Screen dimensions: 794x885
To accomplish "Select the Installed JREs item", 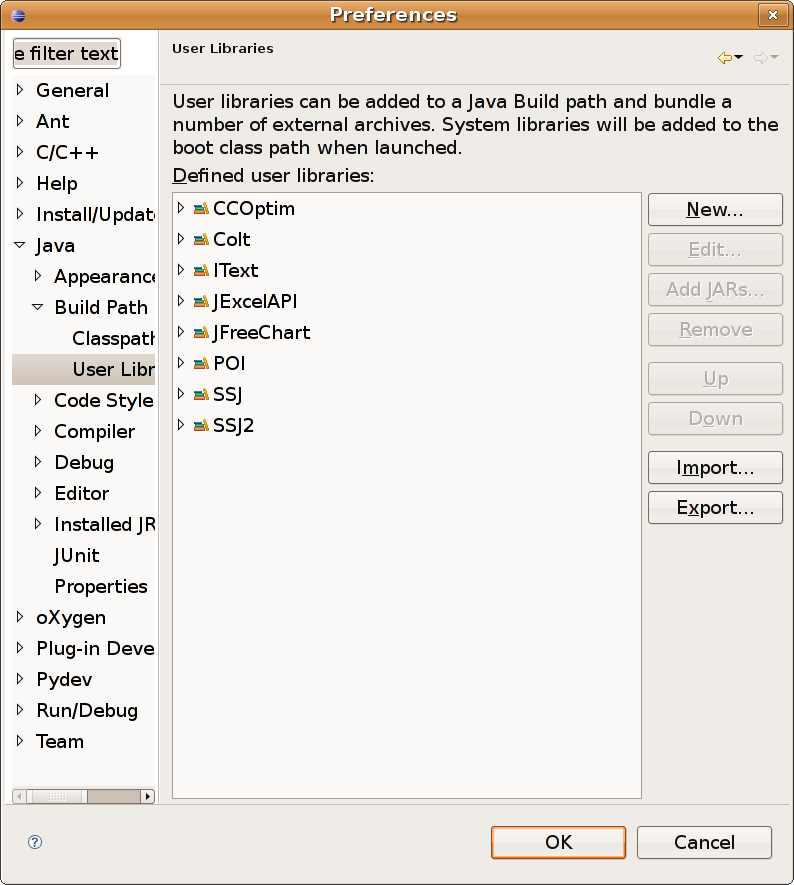I will pos(104,524).
